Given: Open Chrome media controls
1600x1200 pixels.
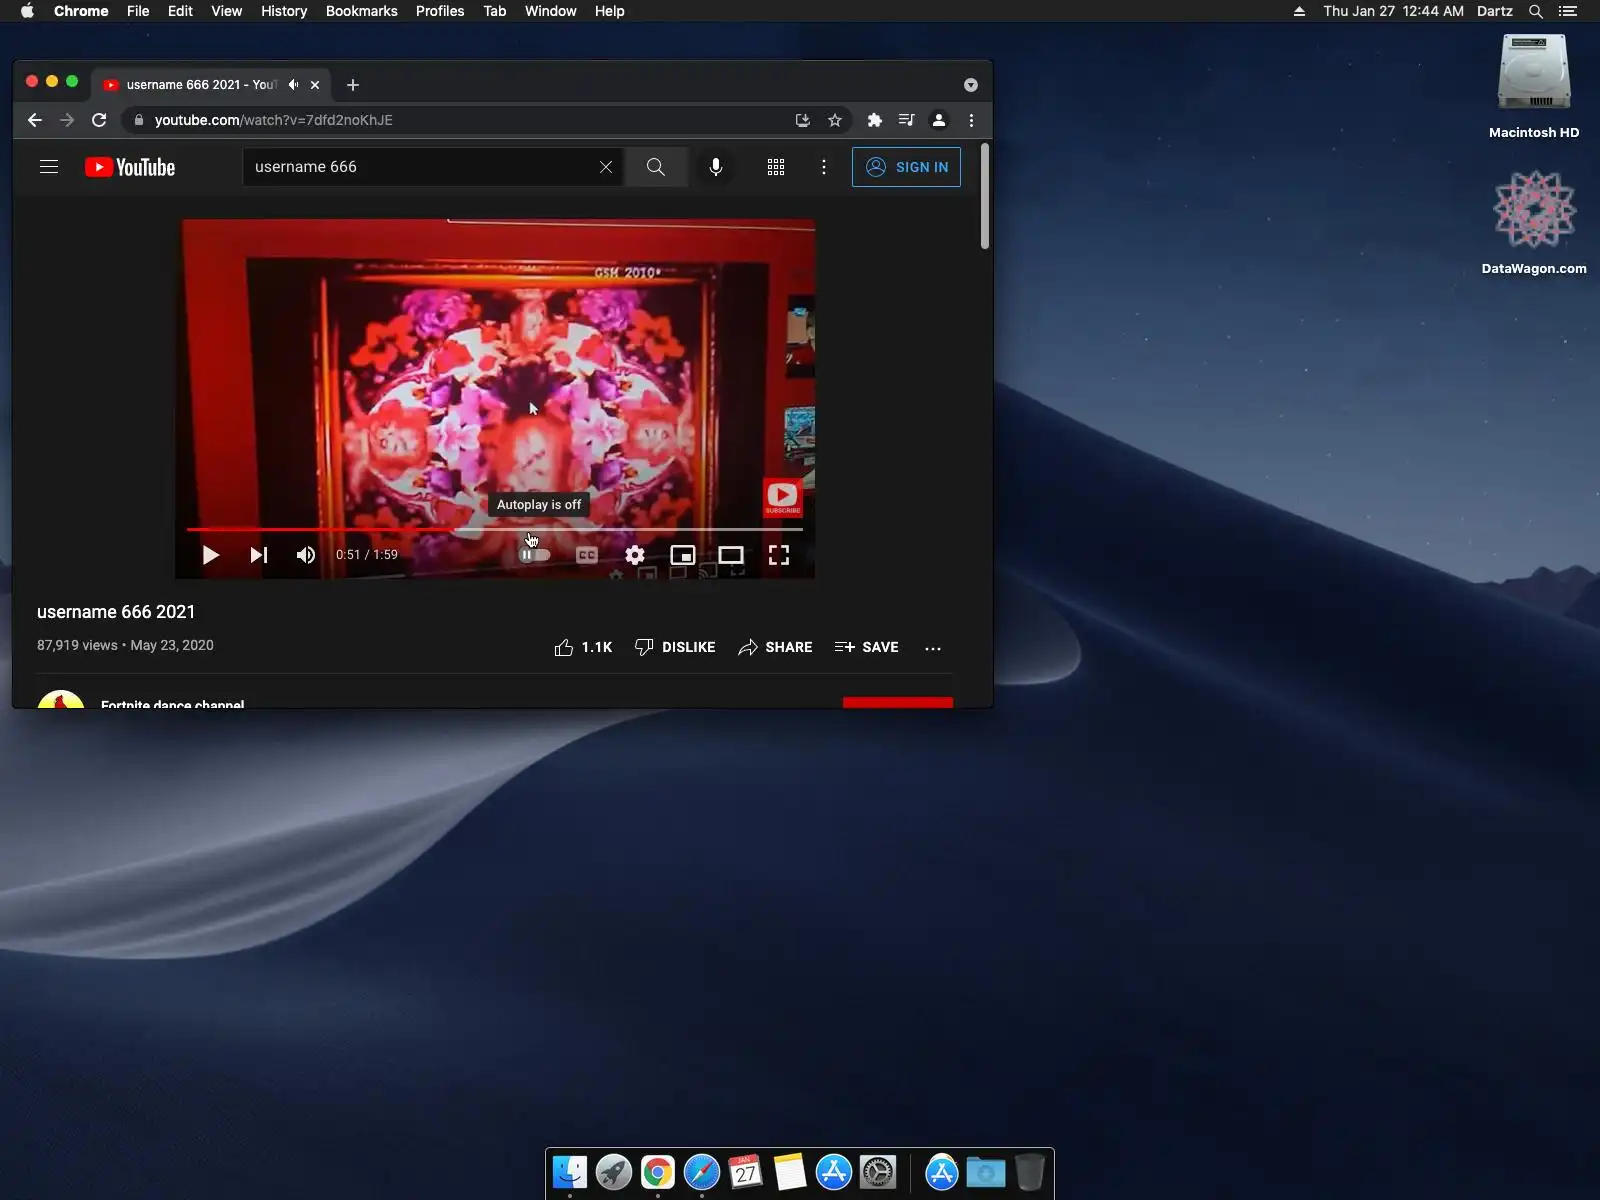Looking at the screenshot, I should click(x=907, y=120).
